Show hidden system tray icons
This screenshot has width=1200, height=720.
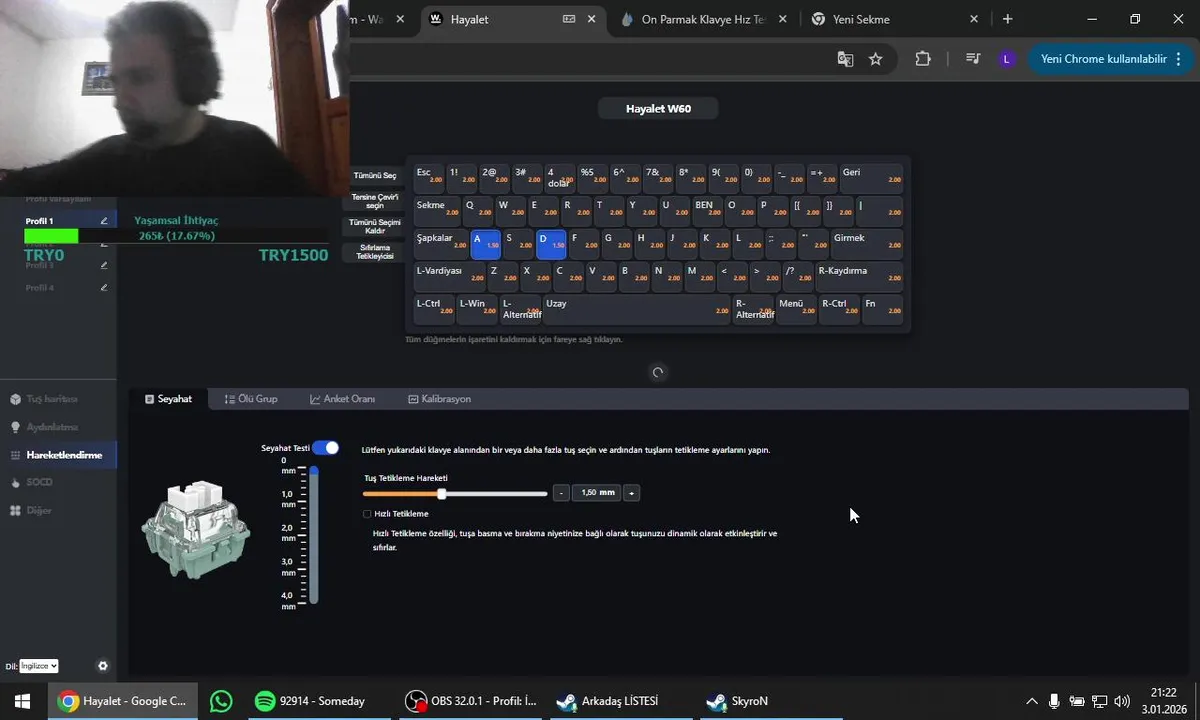coord(1031,701)
